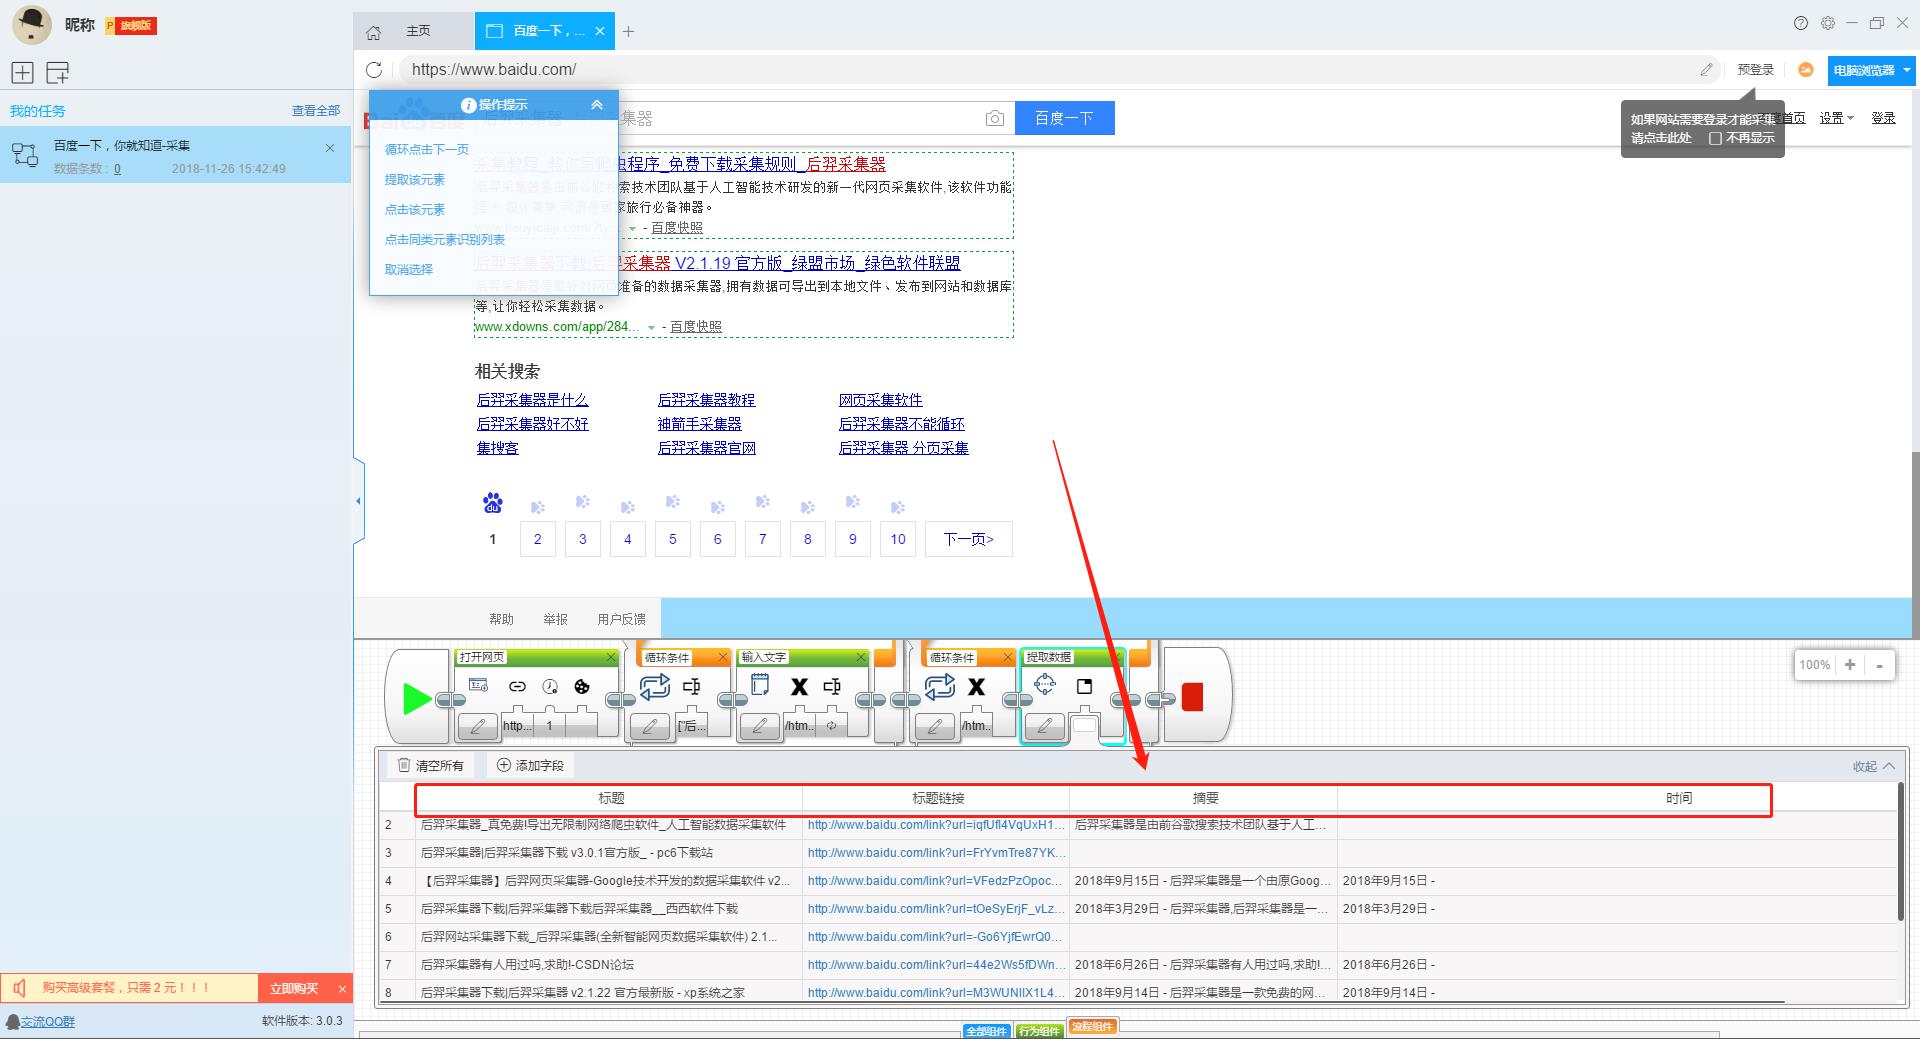Open the 电脑浏览器 browser mode dropdown
Screen dimensions: 1920x1039
click(1871, 70)
